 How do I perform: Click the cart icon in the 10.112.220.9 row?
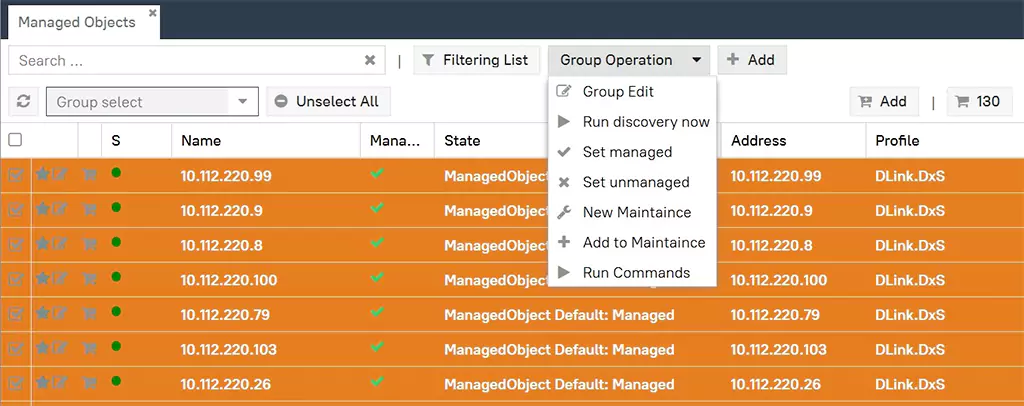pos(89,210)
